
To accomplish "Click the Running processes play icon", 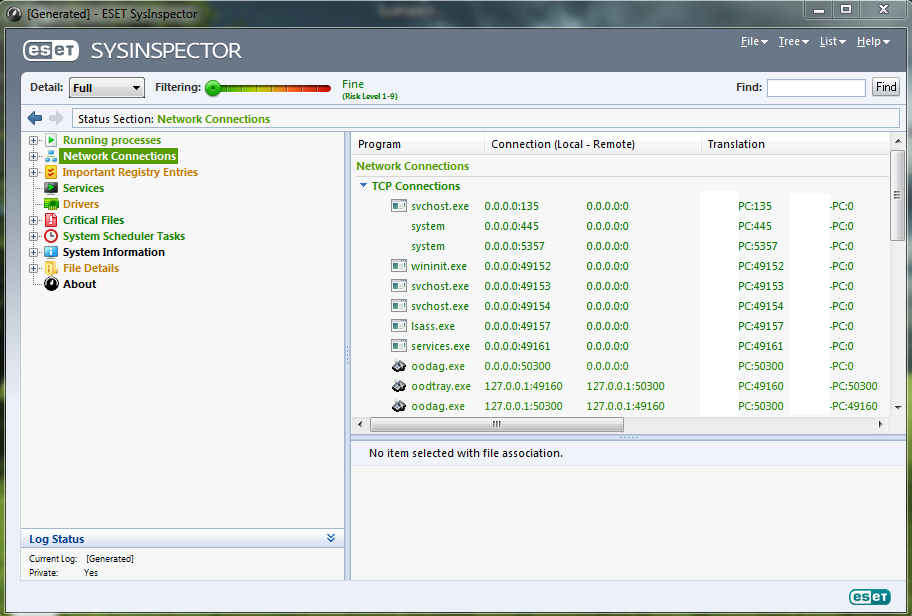I will [51, 140].
